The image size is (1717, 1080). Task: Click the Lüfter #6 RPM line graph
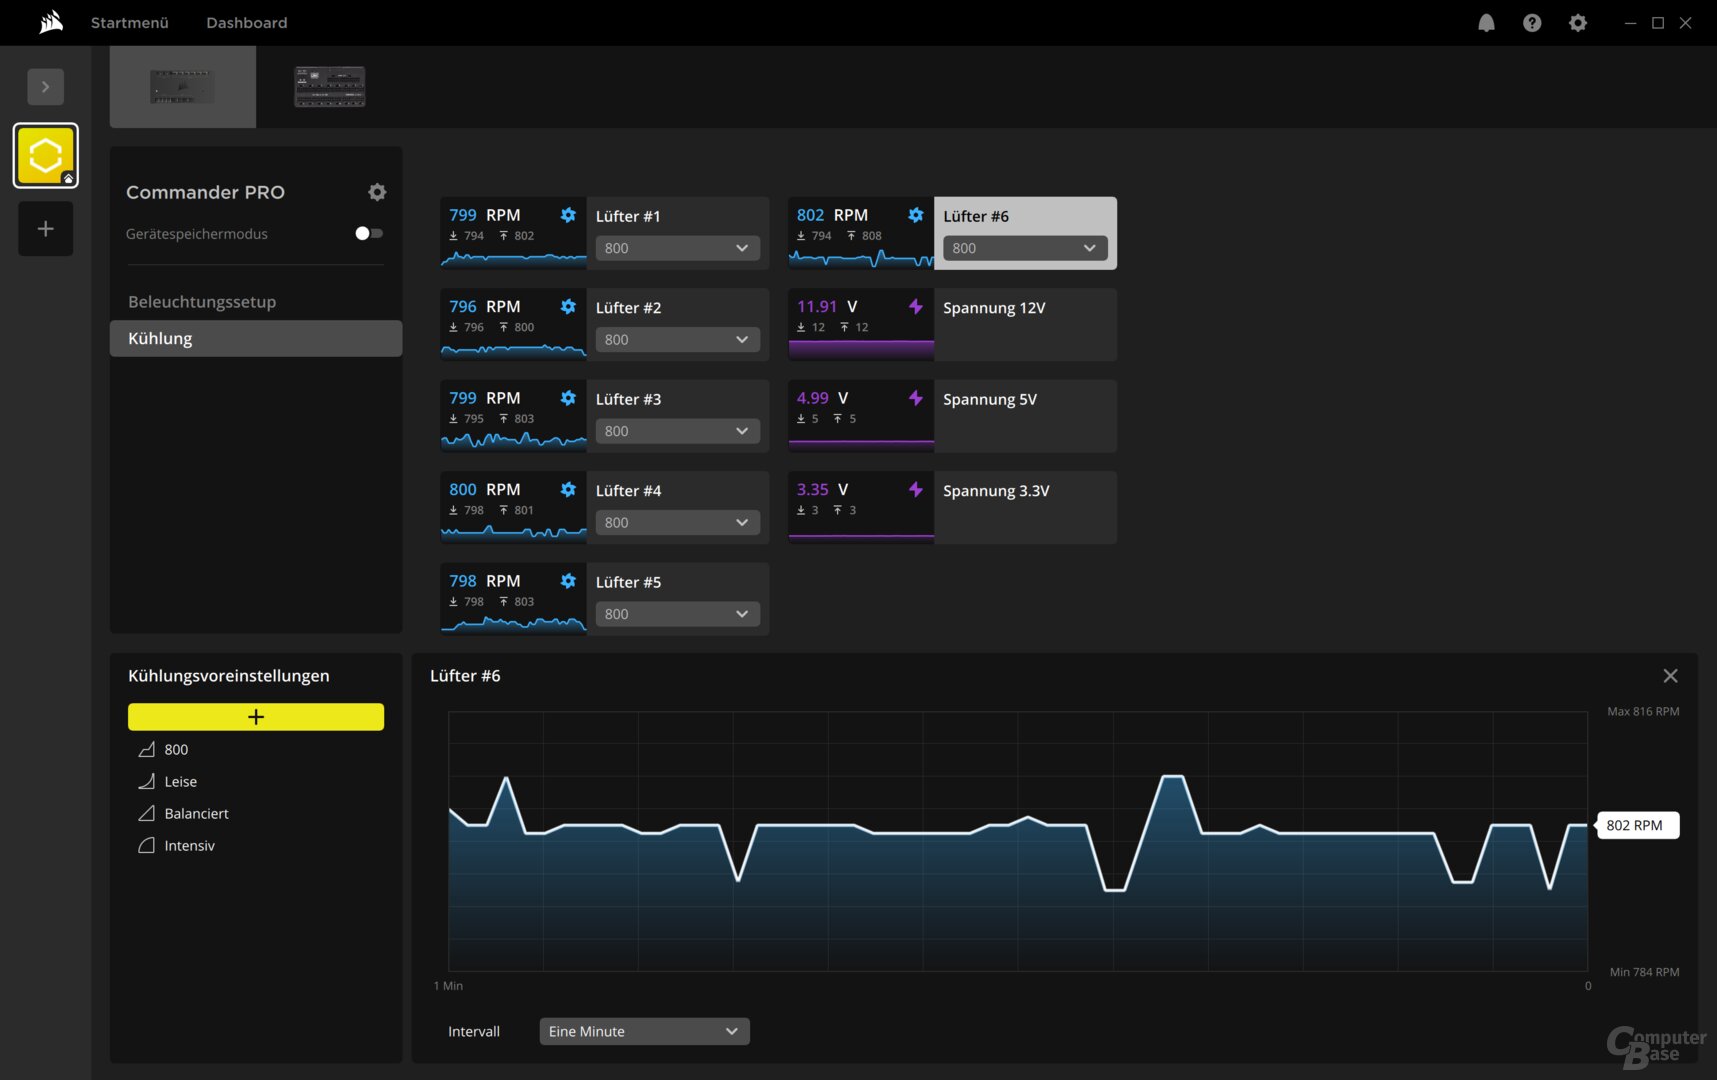[1017, 841]
